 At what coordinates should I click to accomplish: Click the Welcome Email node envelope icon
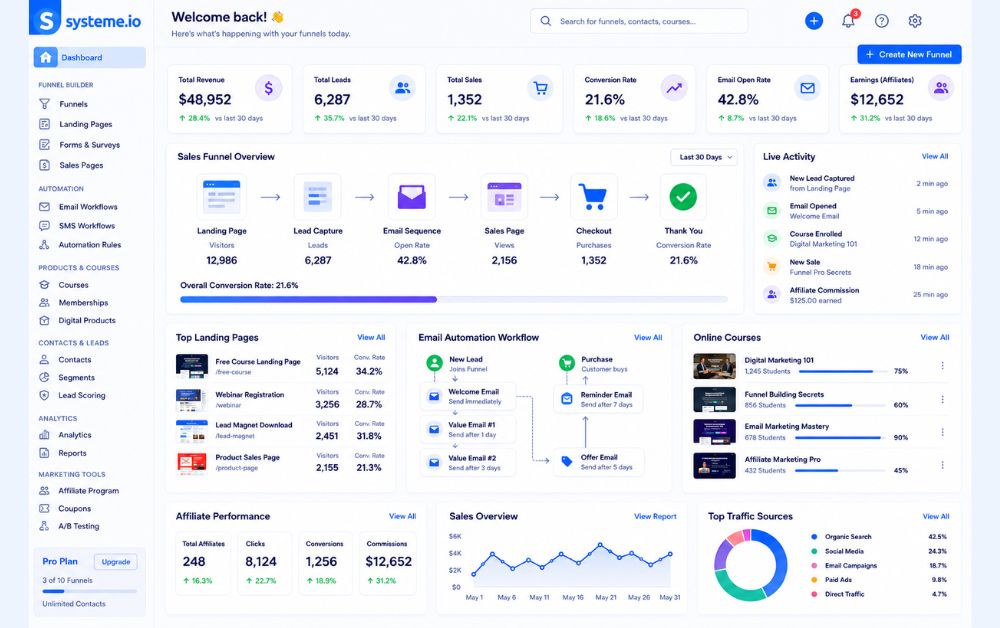(x=434, y=397)
